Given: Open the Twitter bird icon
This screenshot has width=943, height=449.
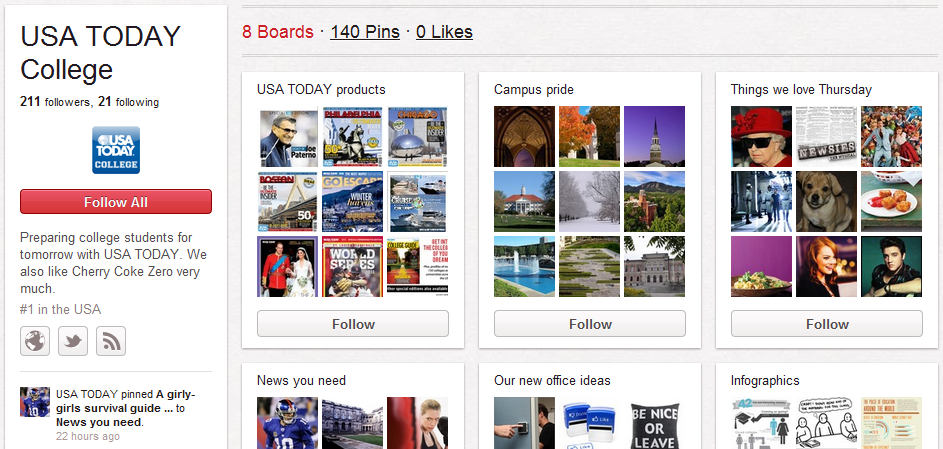Looking at the screenshot, I should pyautogui.click(x=73, y=341).
